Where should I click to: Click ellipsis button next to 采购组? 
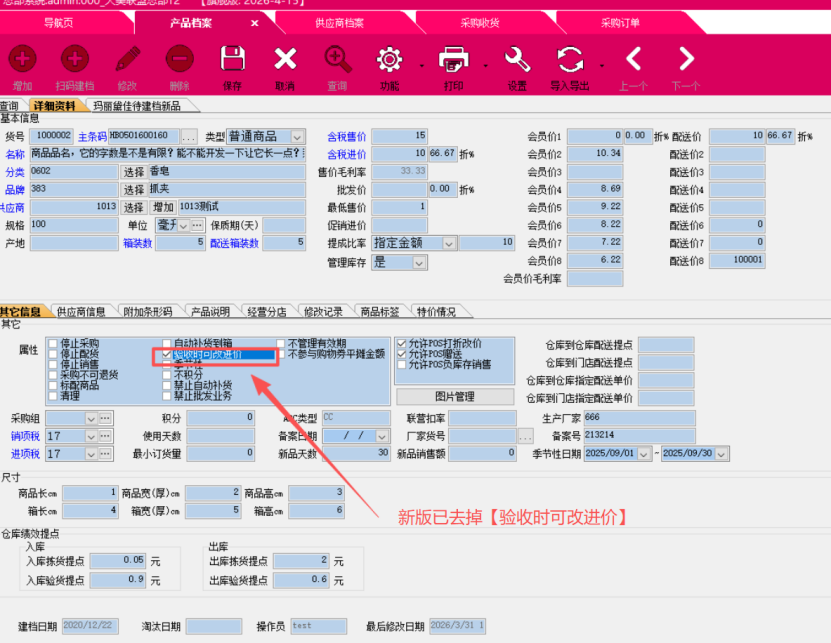[x=105, y=418]
